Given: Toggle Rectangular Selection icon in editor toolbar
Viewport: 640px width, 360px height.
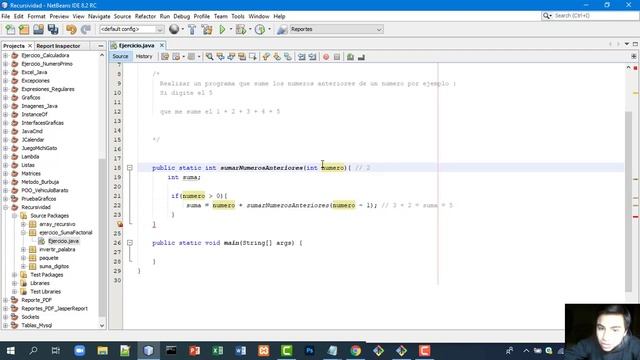Looking at the screenshot, I should (253, 57).
